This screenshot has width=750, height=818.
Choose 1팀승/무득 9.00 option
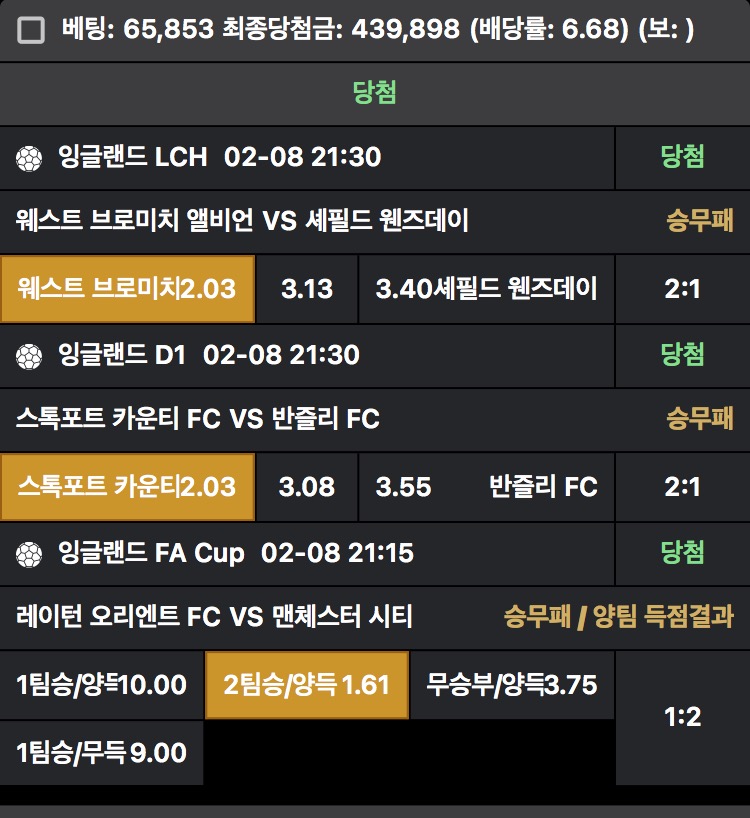tap(102, 752)
